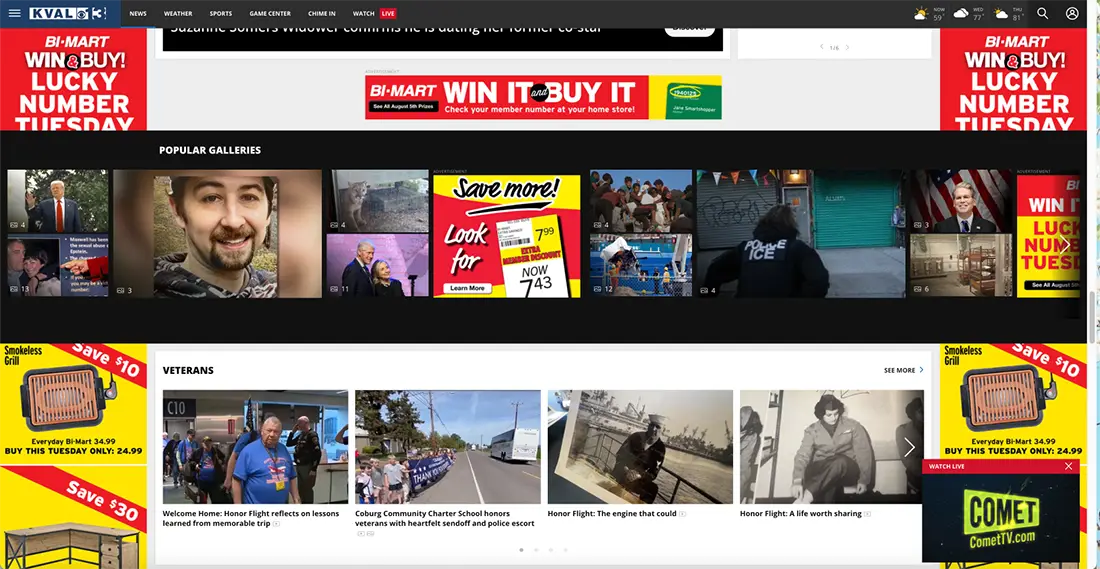Advance Popular Galleries with right arrow

[x=1064, y=243]
